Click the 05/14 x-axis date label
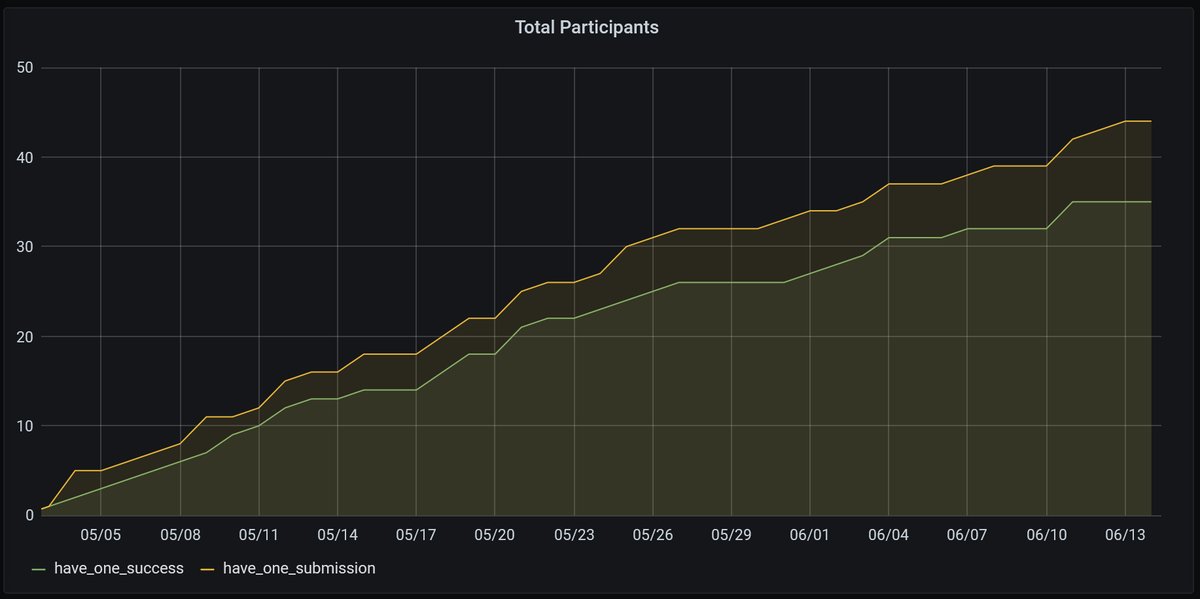Viewport: 1200px width, 599px height. coord(337,535)
